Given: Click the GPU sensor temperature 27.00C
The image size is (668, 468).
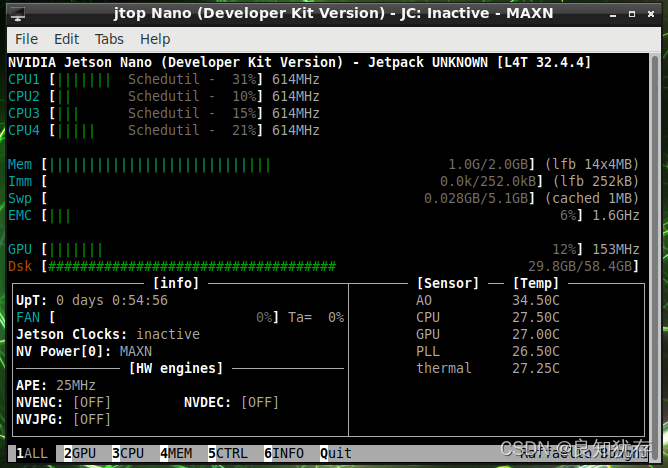Looking at the screenshot, I should pos(536,334).
